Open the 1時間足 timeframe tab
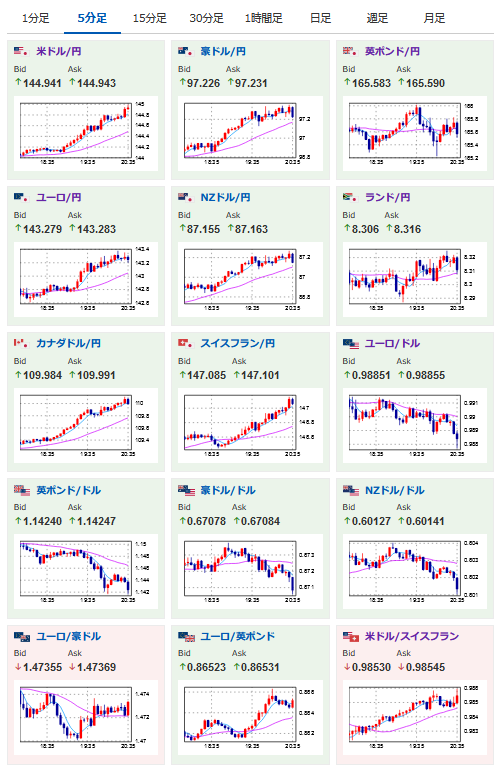Image resolution: width=499 pixels, height=768 pixels. tap(263, 19)
